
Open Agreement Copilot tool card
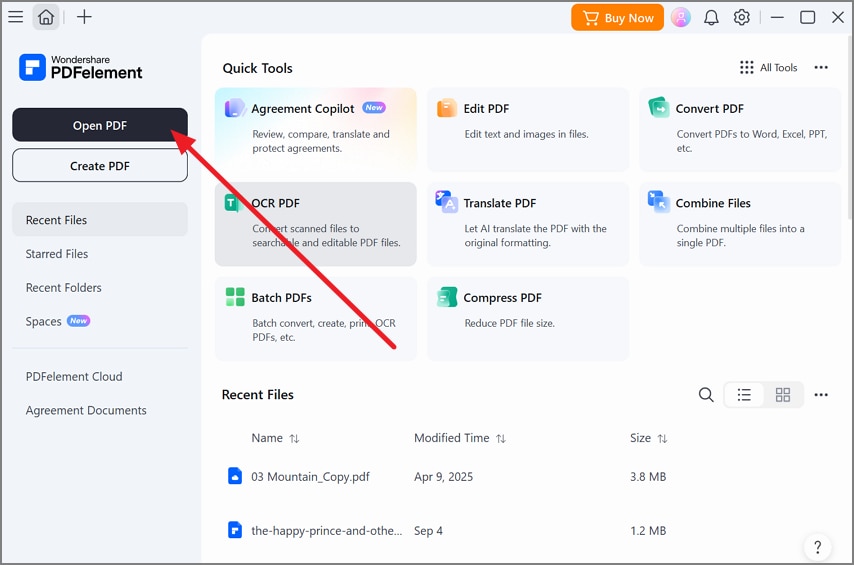[316, 130]
